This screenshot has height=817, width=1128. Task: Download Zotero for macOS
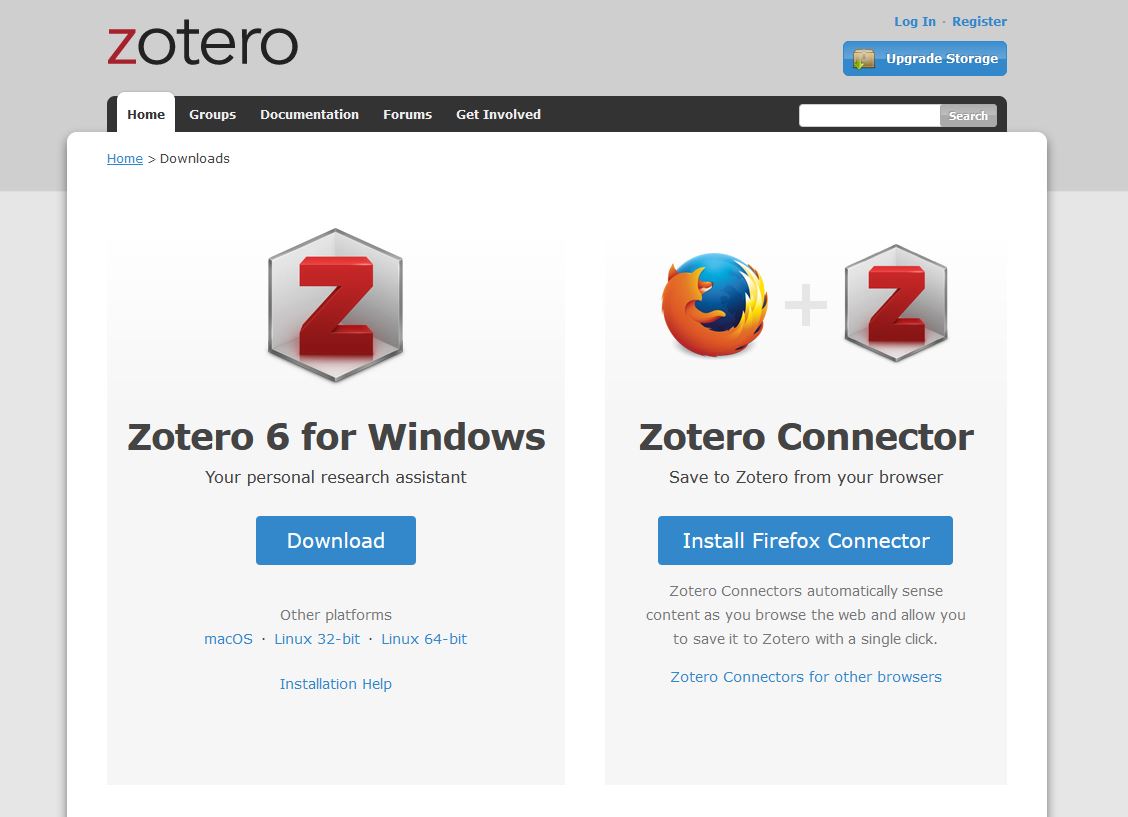228,638
